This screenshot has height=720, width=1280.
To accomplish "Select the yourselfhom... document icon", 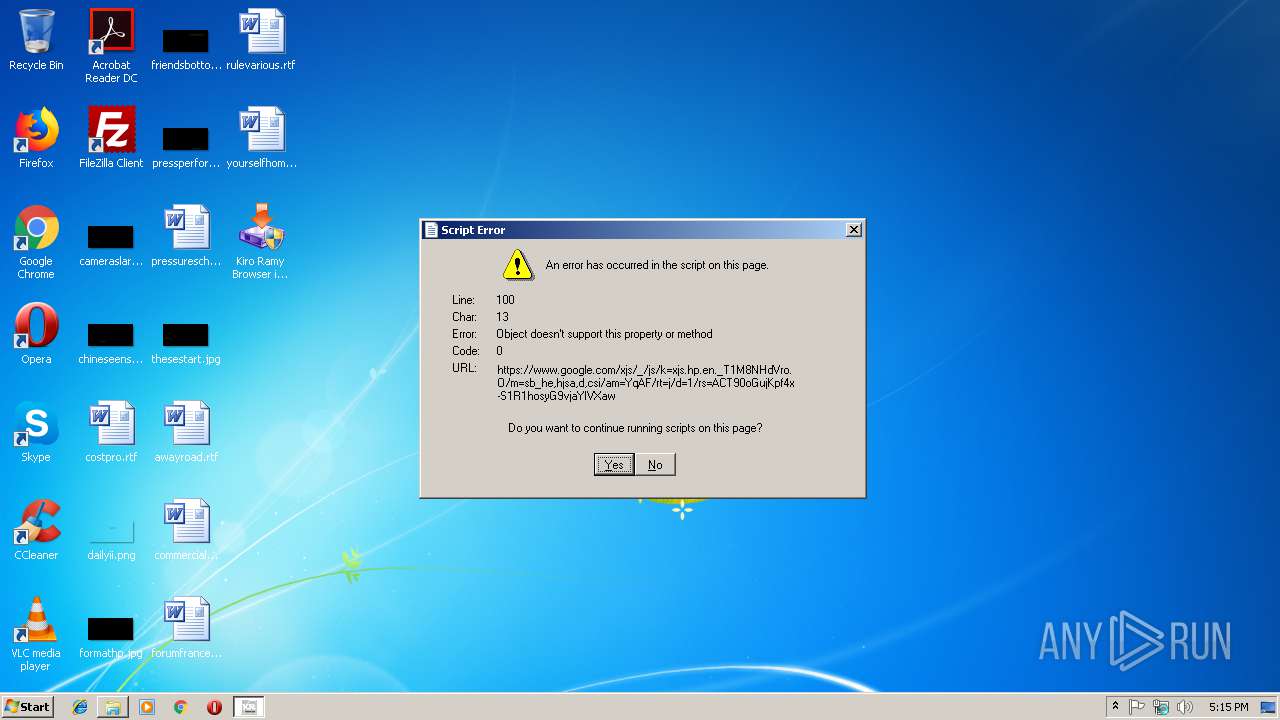I will pyautogui.click(x=261, y=139).
